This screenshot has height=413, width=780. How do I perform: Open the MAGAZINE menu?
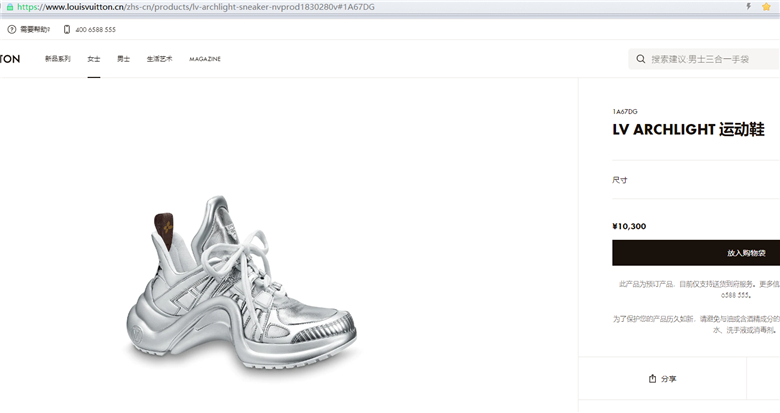205,59
